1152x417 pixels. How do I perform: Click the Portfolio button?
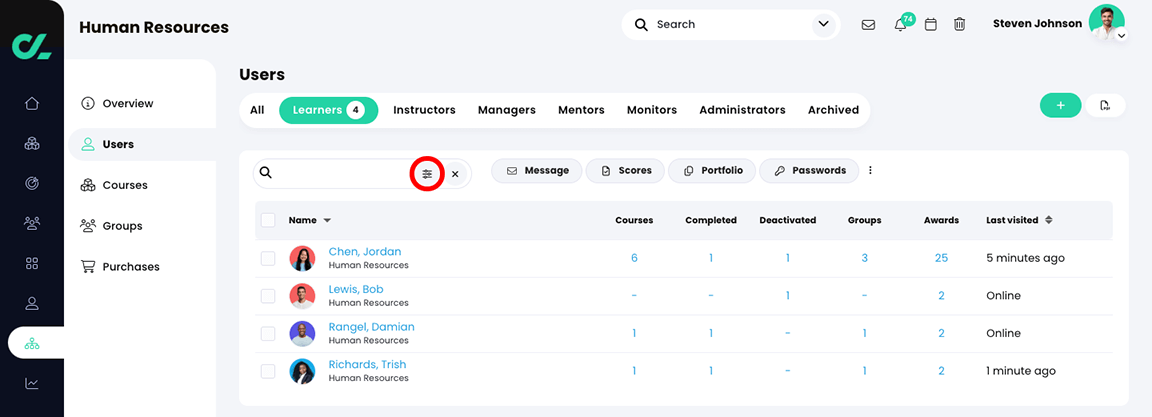712,170
